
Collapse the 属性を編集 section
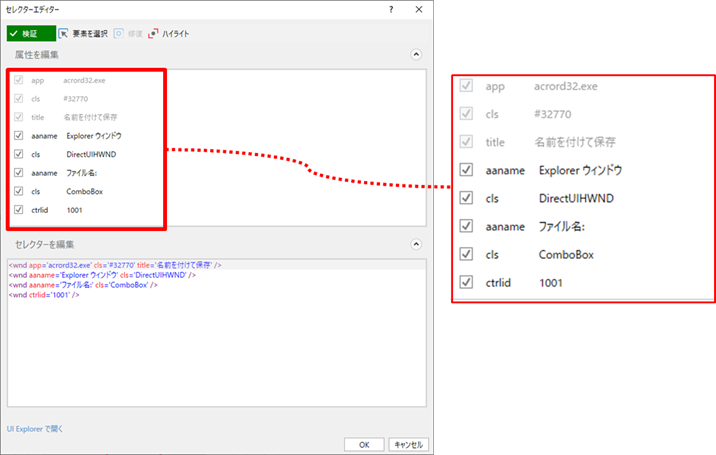click(416, 54)
